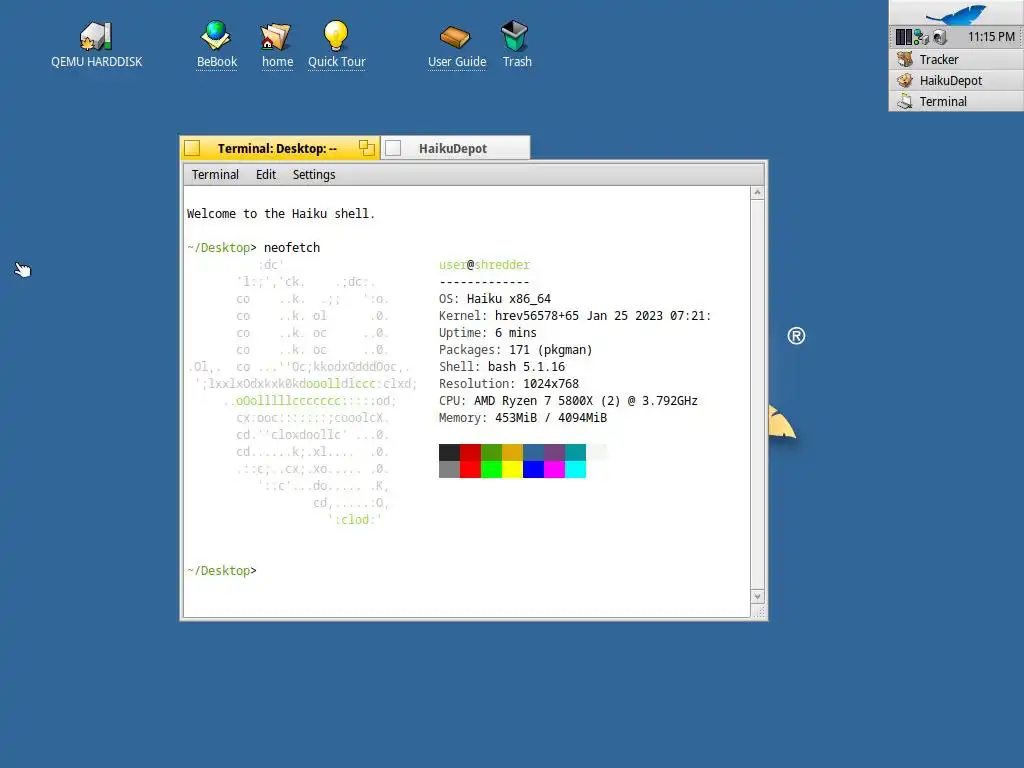Click the 'Uptime: 6 mins' line
This screenshot has width=1024, height=768.
[488, 332]
